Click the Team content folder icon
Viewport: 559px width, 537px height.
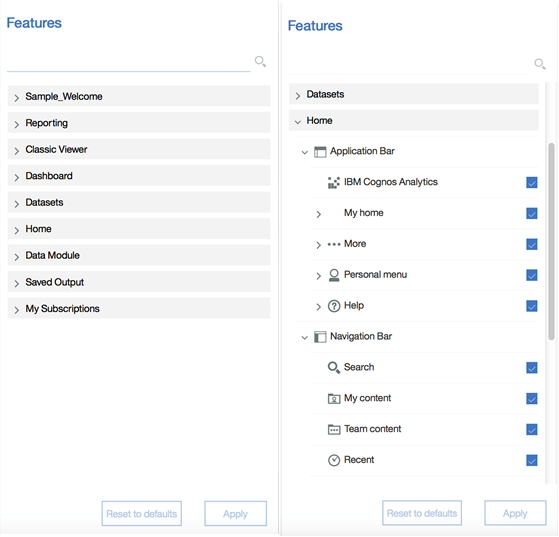click(334, 429)
